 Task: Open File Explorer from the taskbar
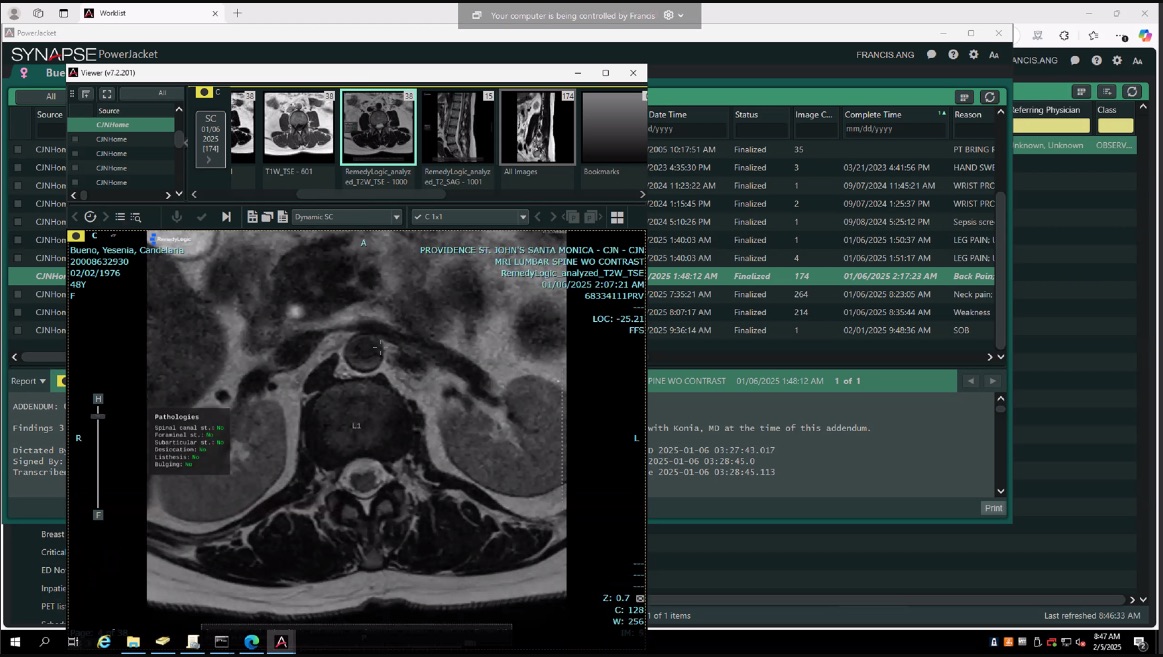[134, 642]
